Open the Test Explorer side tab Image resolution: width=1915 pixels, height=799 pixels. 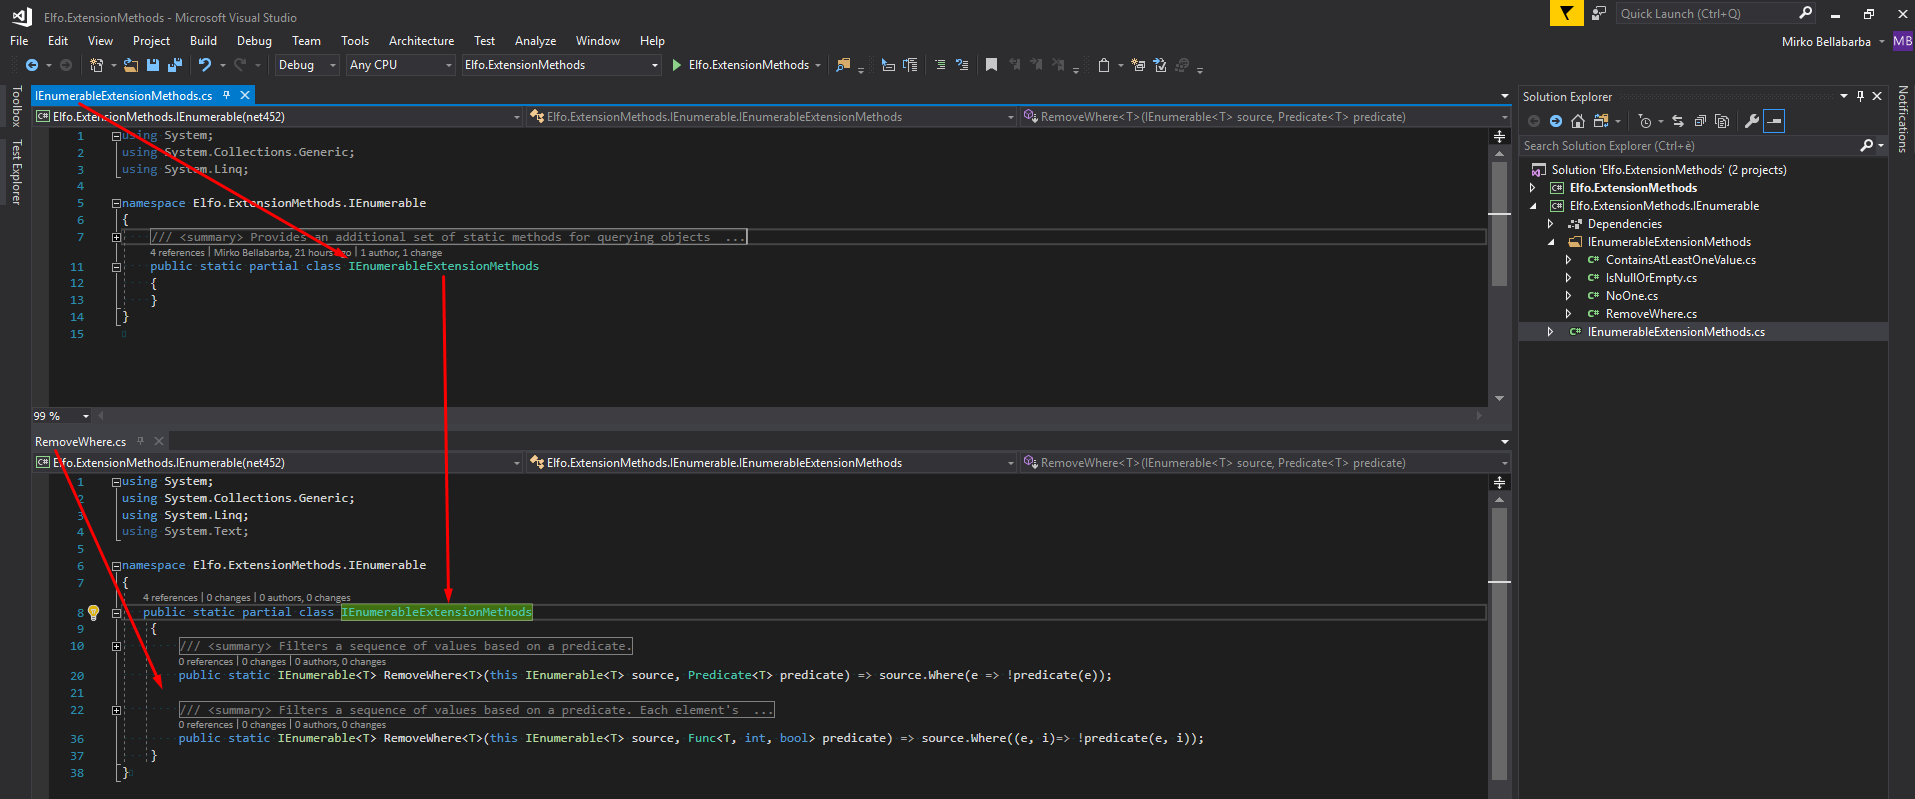tap(16, 172)
